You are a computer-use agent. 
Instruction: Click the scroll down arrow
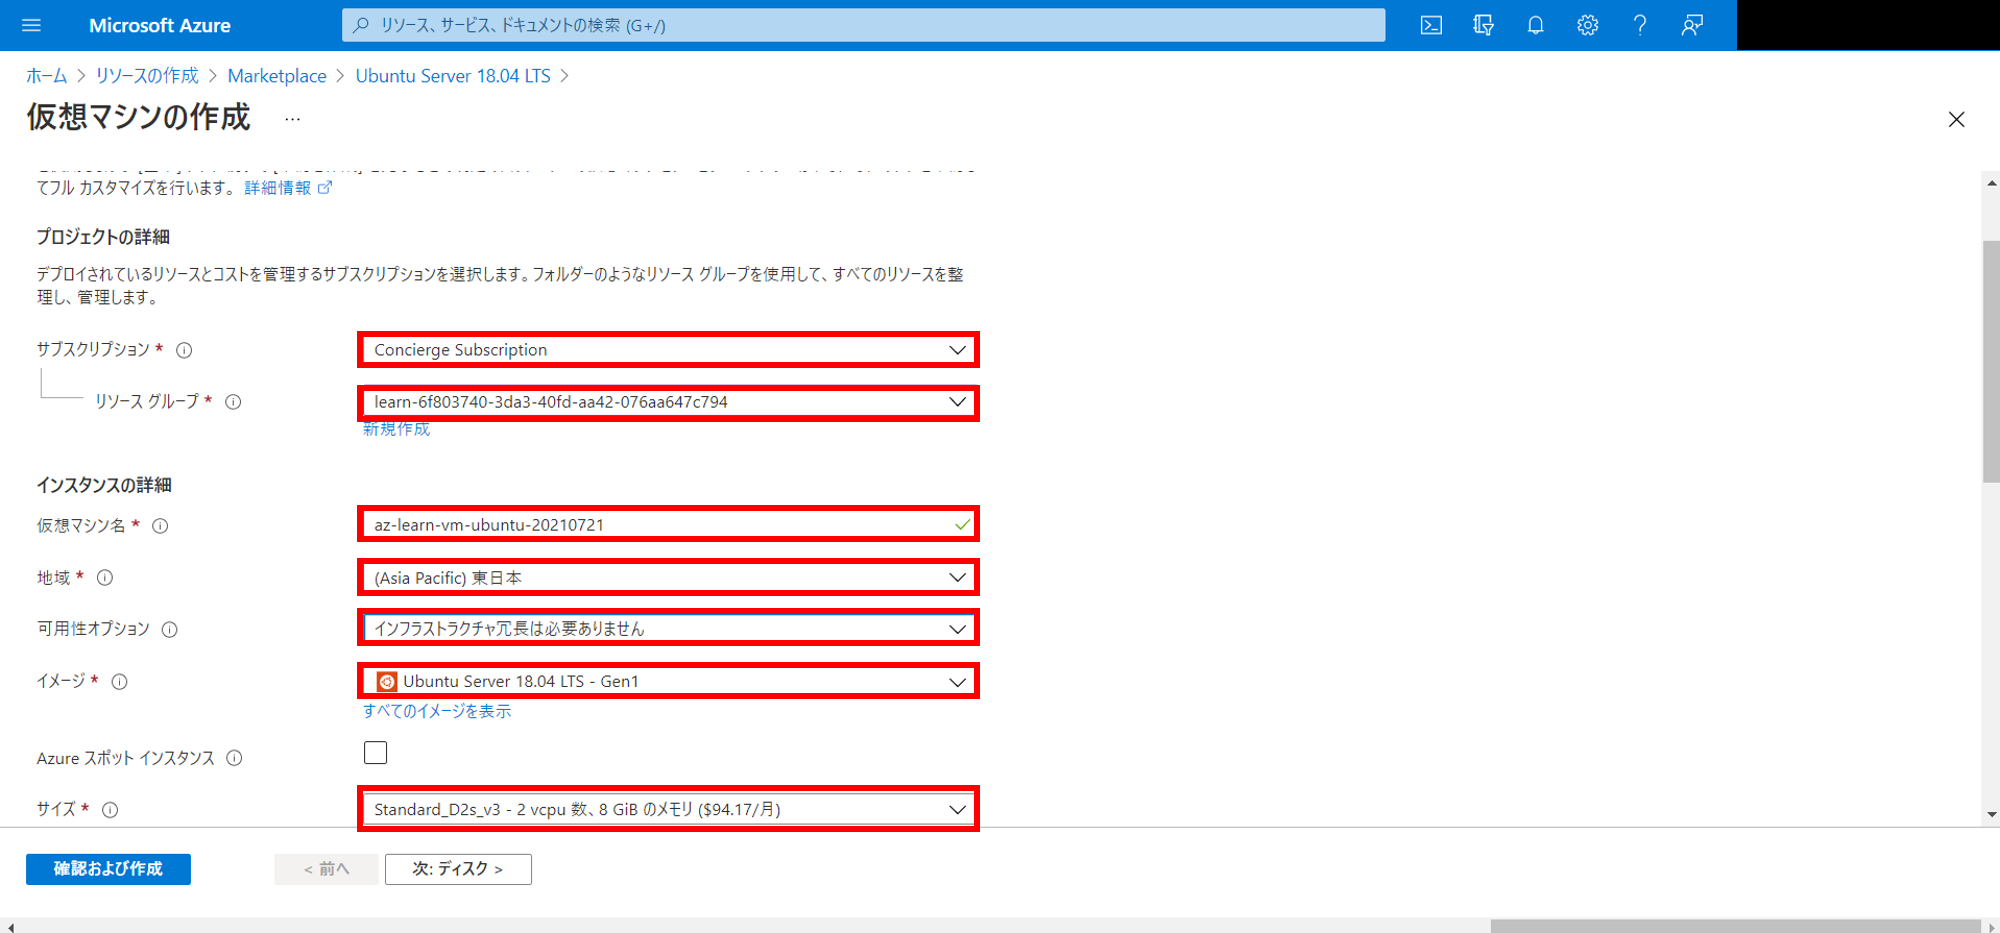(1991, 815)
